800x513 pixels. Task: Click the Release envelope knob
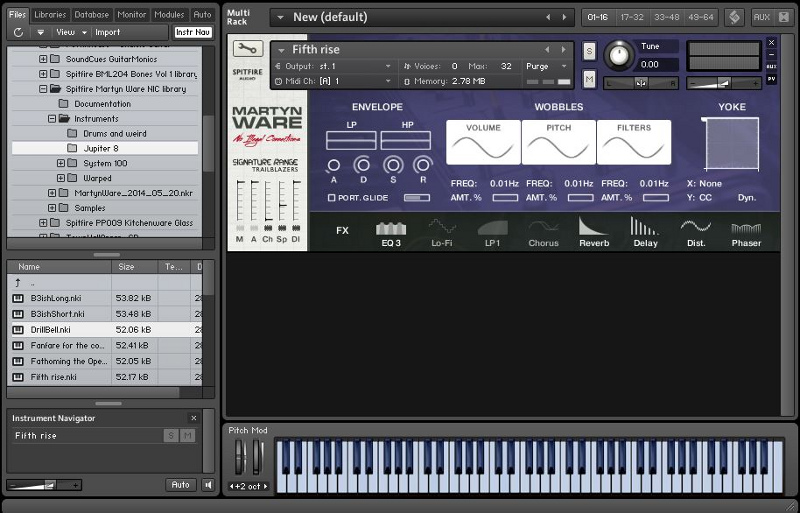[x=422, y=165]
